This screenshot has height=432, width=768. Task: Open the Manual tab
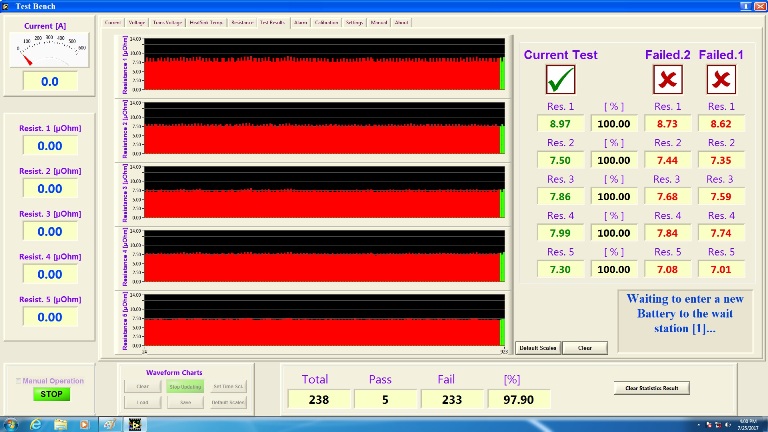(379, 23)
